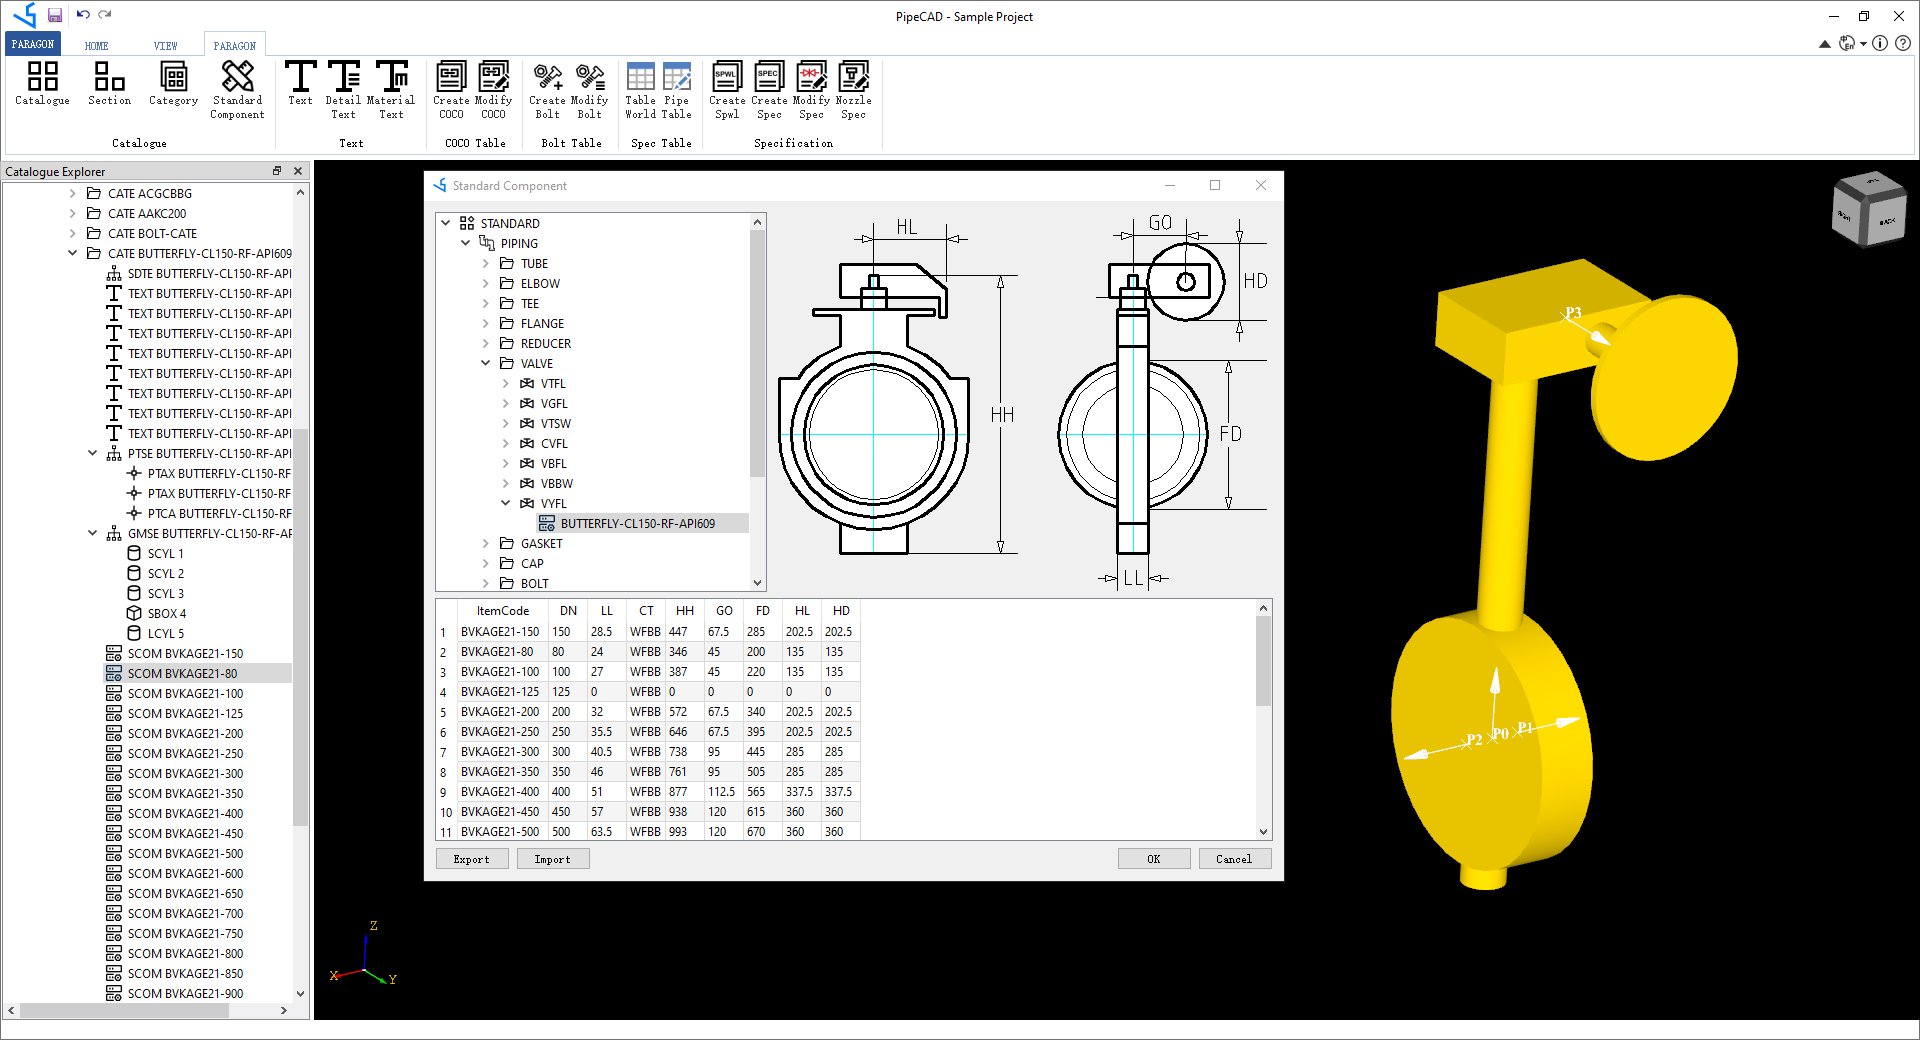Viewport: 1920px width, 1040px height.
Task: Open the Pipe Table tool
Action: 678,90
